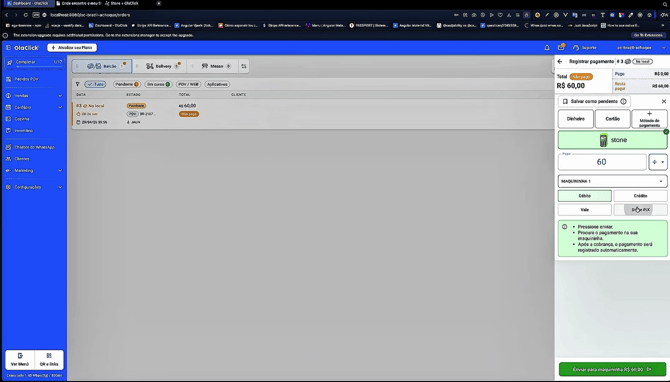Click the Pendente status badge on order #3
Viewport: 670px width, 382px height.
click(136, 106)
